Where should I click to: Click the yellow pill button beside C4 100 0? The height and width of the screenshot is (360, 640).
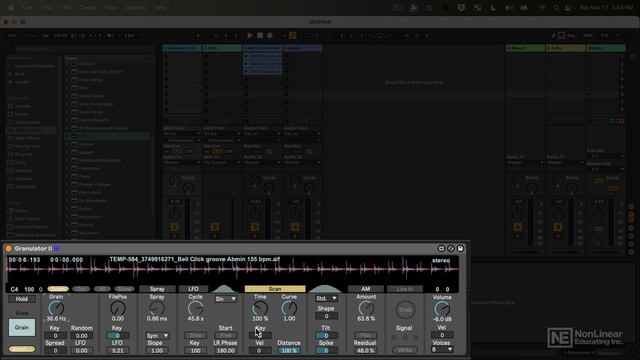click(x=58, y=289)
